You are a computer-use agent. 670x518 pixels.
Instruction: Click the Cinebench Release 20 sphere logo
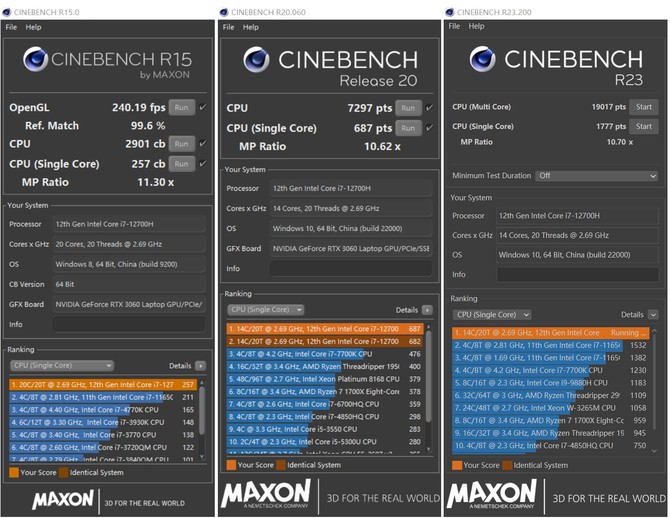[x=256, y=60]
